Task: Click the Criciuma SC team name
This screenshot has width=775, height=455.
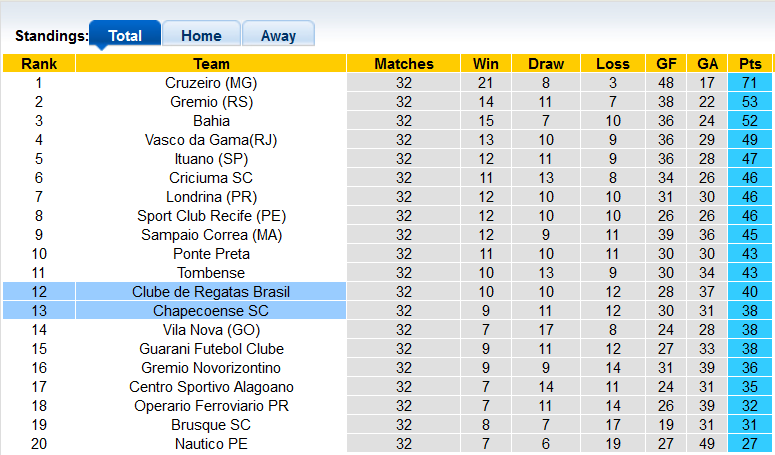Action: pyautogui.click(x=211, y=178)
